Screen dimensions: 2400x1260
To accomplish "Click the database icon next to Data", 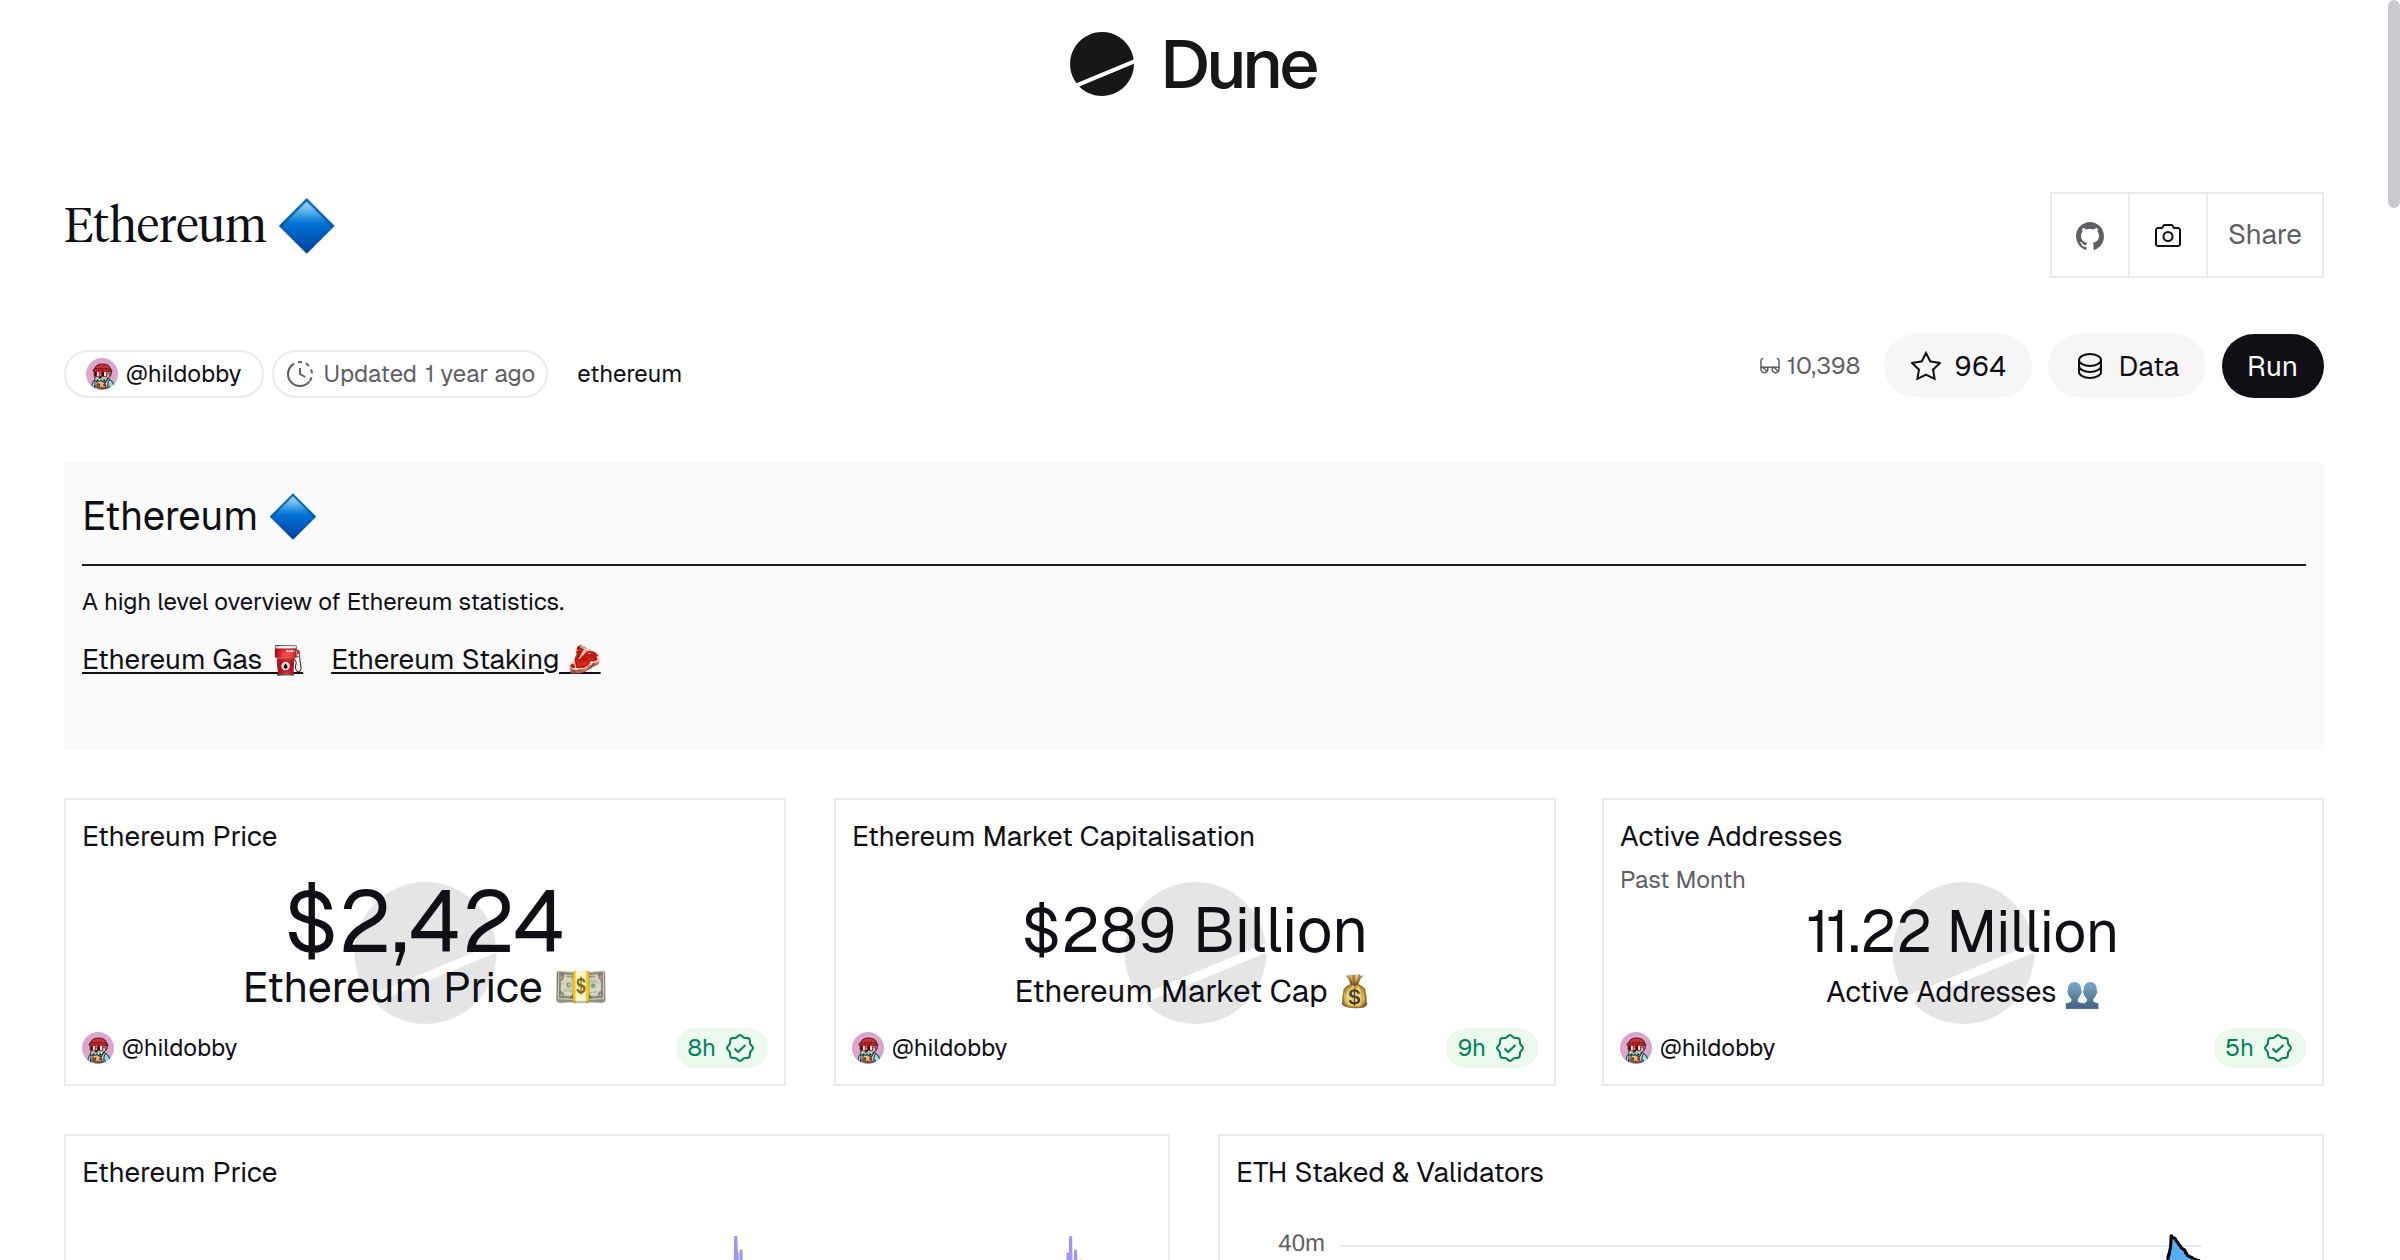I will pos(2089,366).
